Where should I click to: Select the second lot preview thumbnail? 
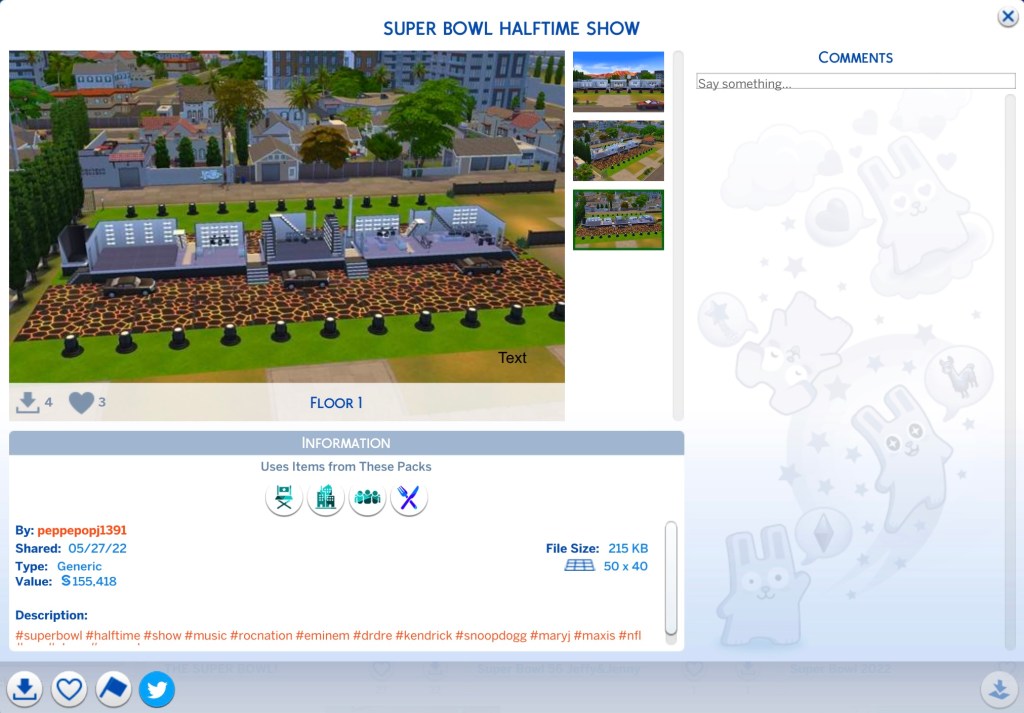coord(618,150)
